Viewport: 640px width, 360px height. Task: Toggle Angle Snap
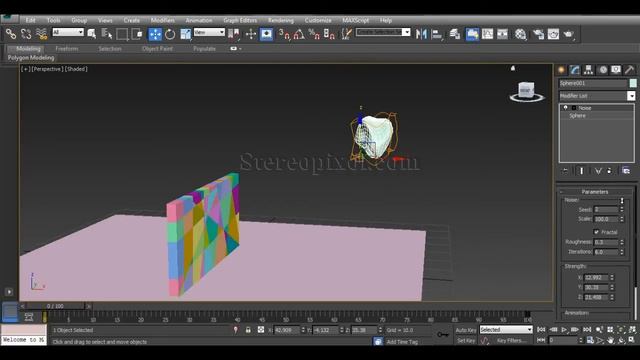point(299,34)
